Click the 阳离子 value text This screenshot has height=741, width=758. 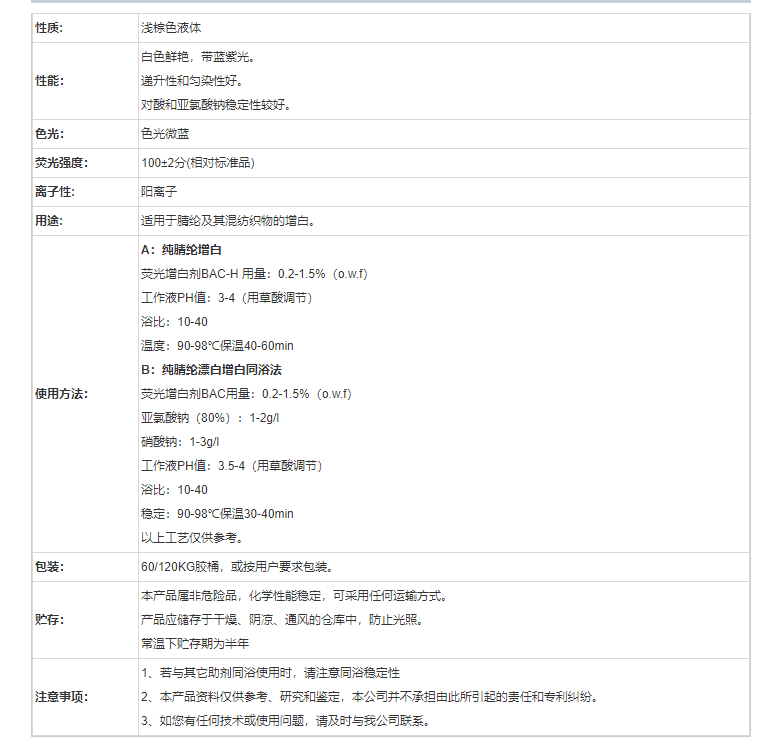point(159,192)
